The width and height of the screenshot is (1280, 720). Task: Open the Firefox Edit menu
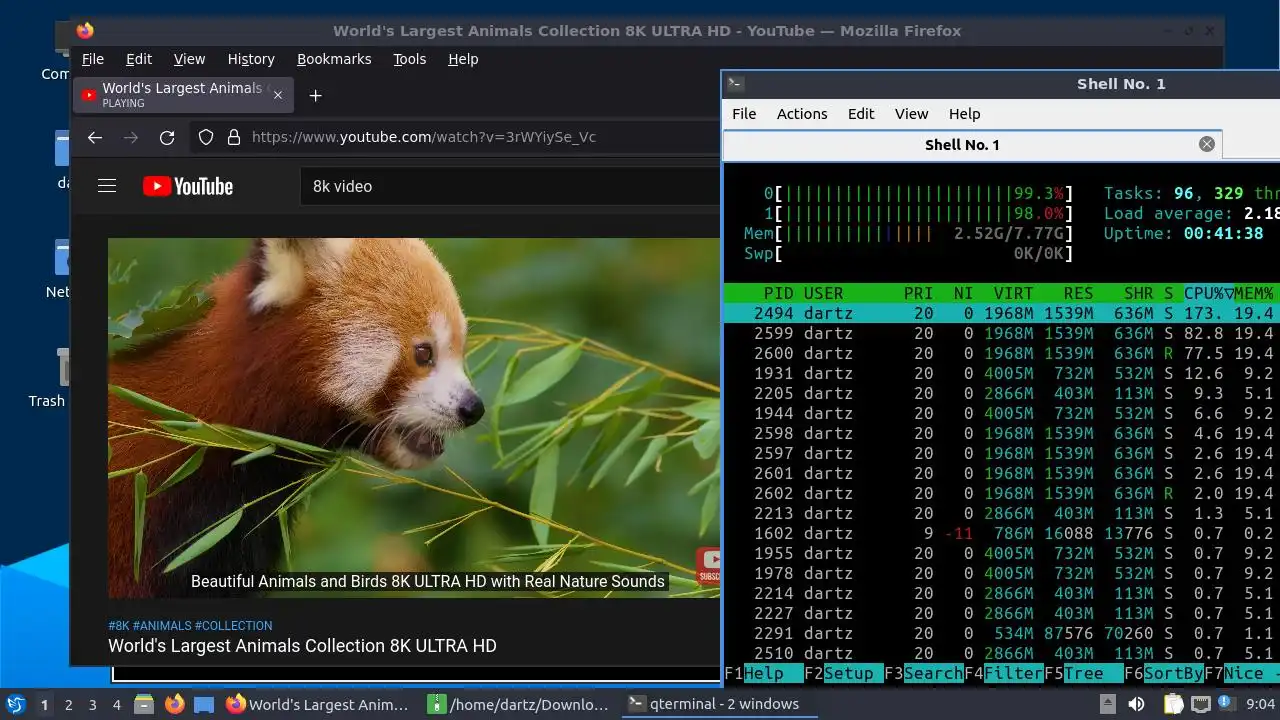click(139, 59)
